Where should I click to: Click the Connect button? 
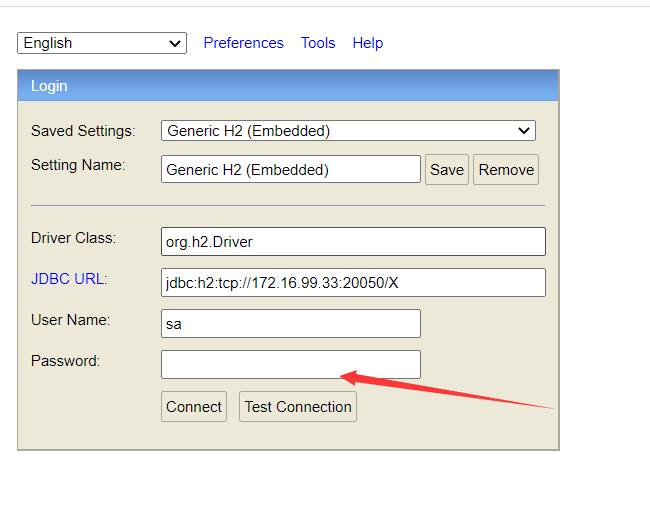tap(194, 407)
